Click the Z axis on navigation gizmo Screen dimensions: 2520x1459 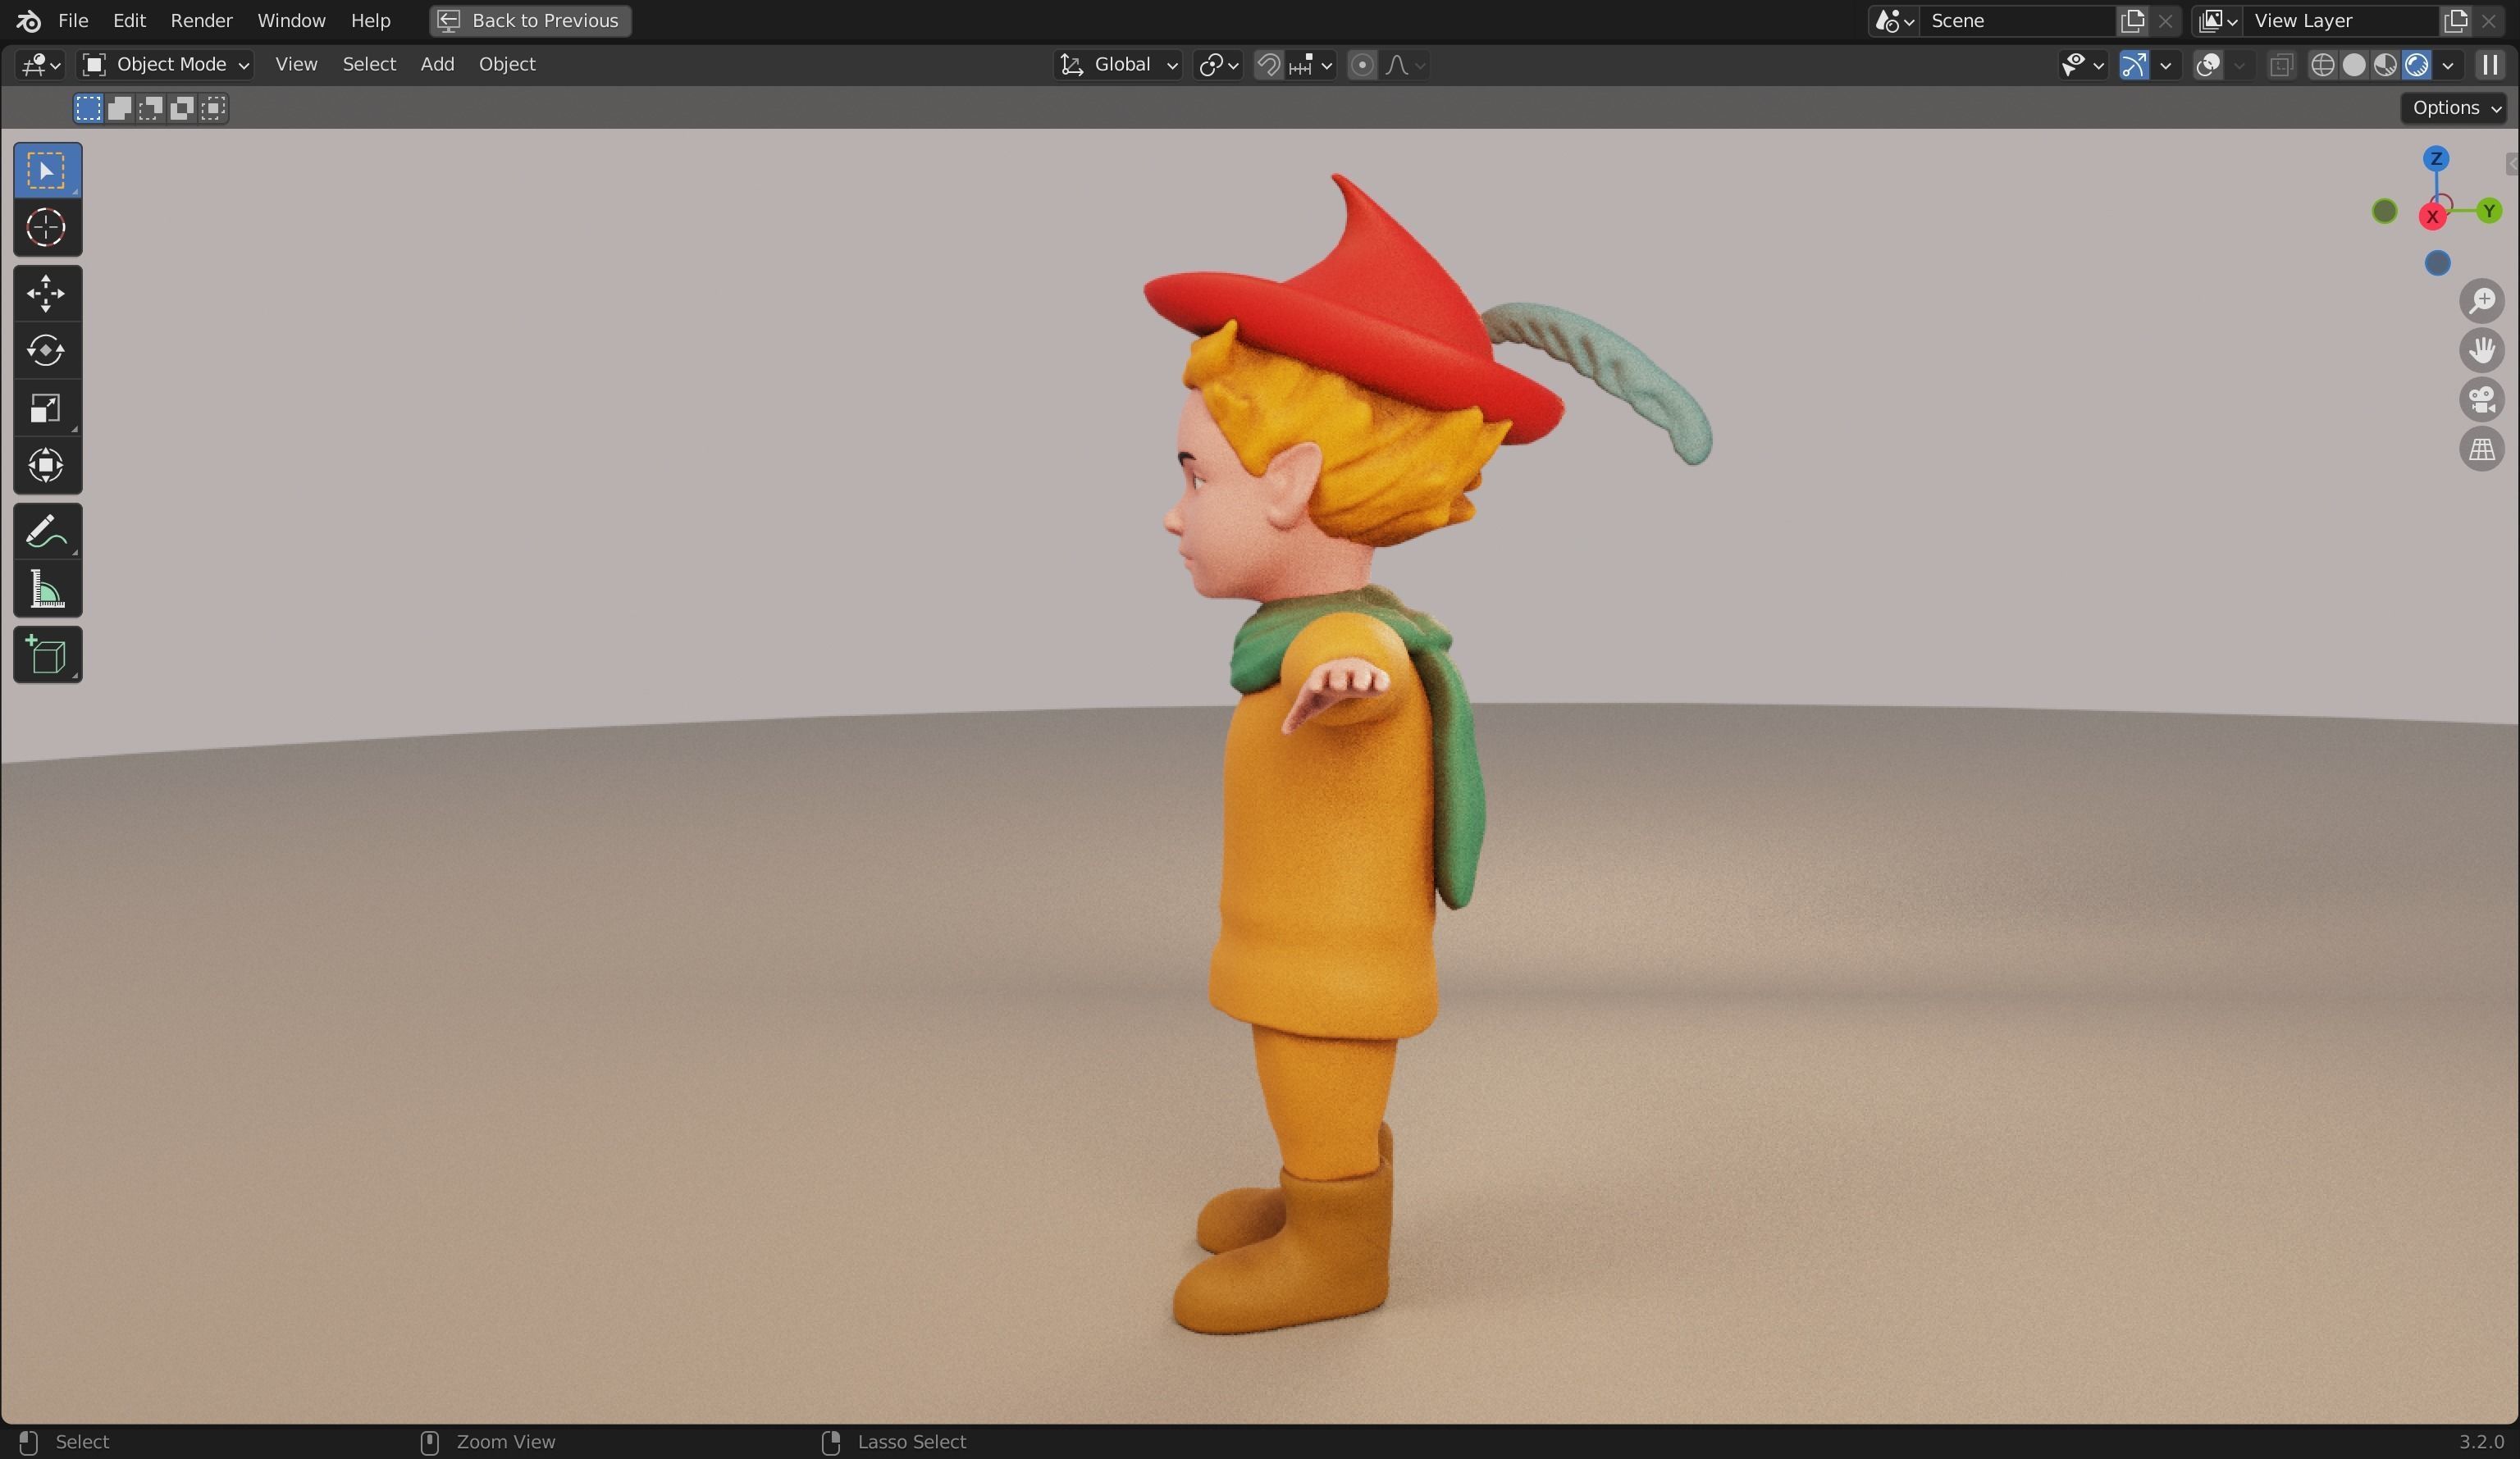(x=2436, y=159)
